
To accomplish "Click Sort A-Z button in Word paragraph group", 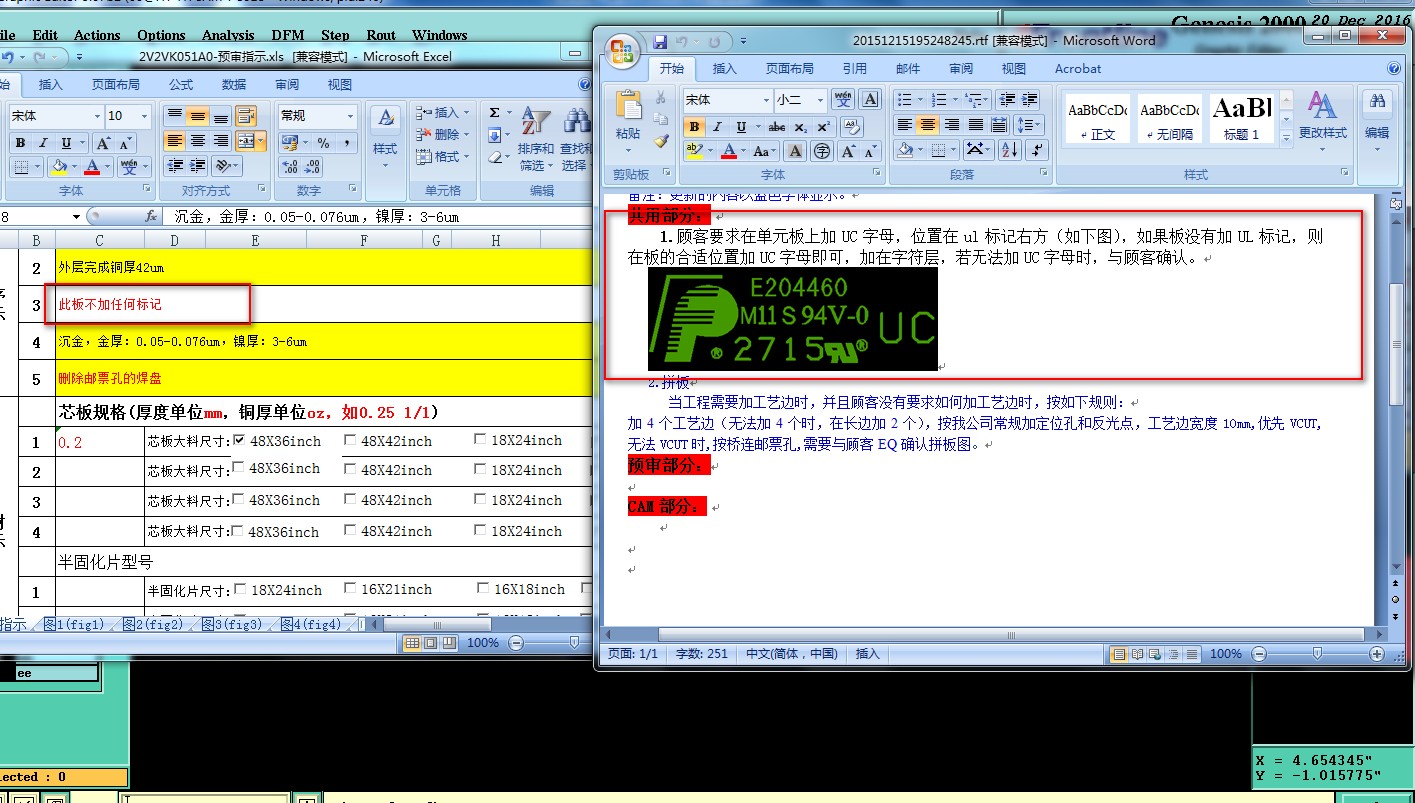I will 1010,150.
